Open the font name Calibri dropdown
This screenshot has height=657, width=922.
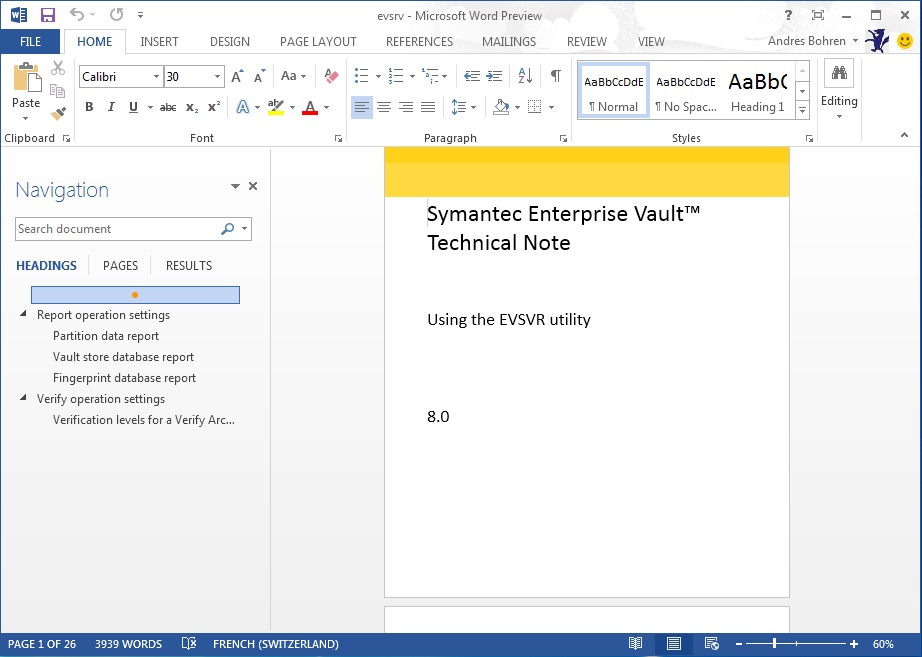156,76
